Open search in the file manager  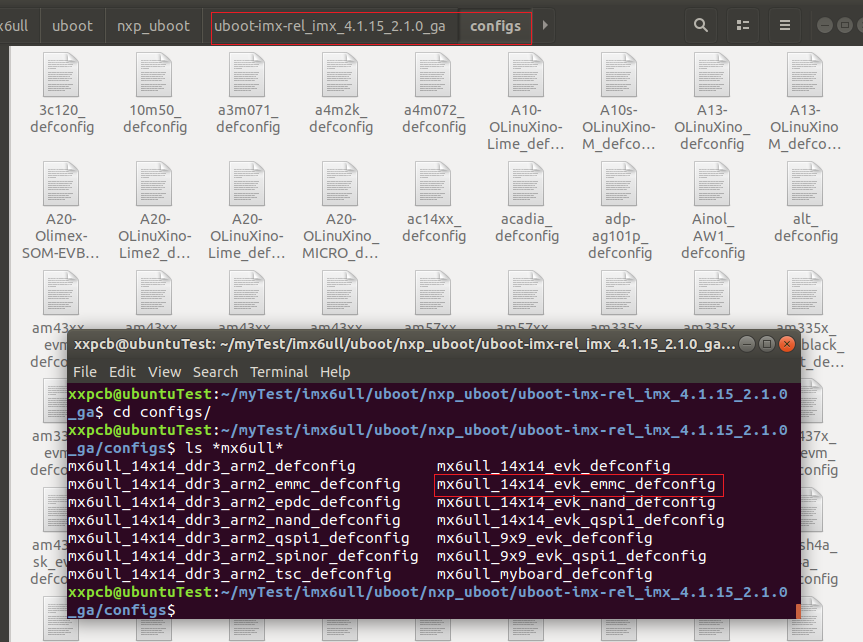701,25
